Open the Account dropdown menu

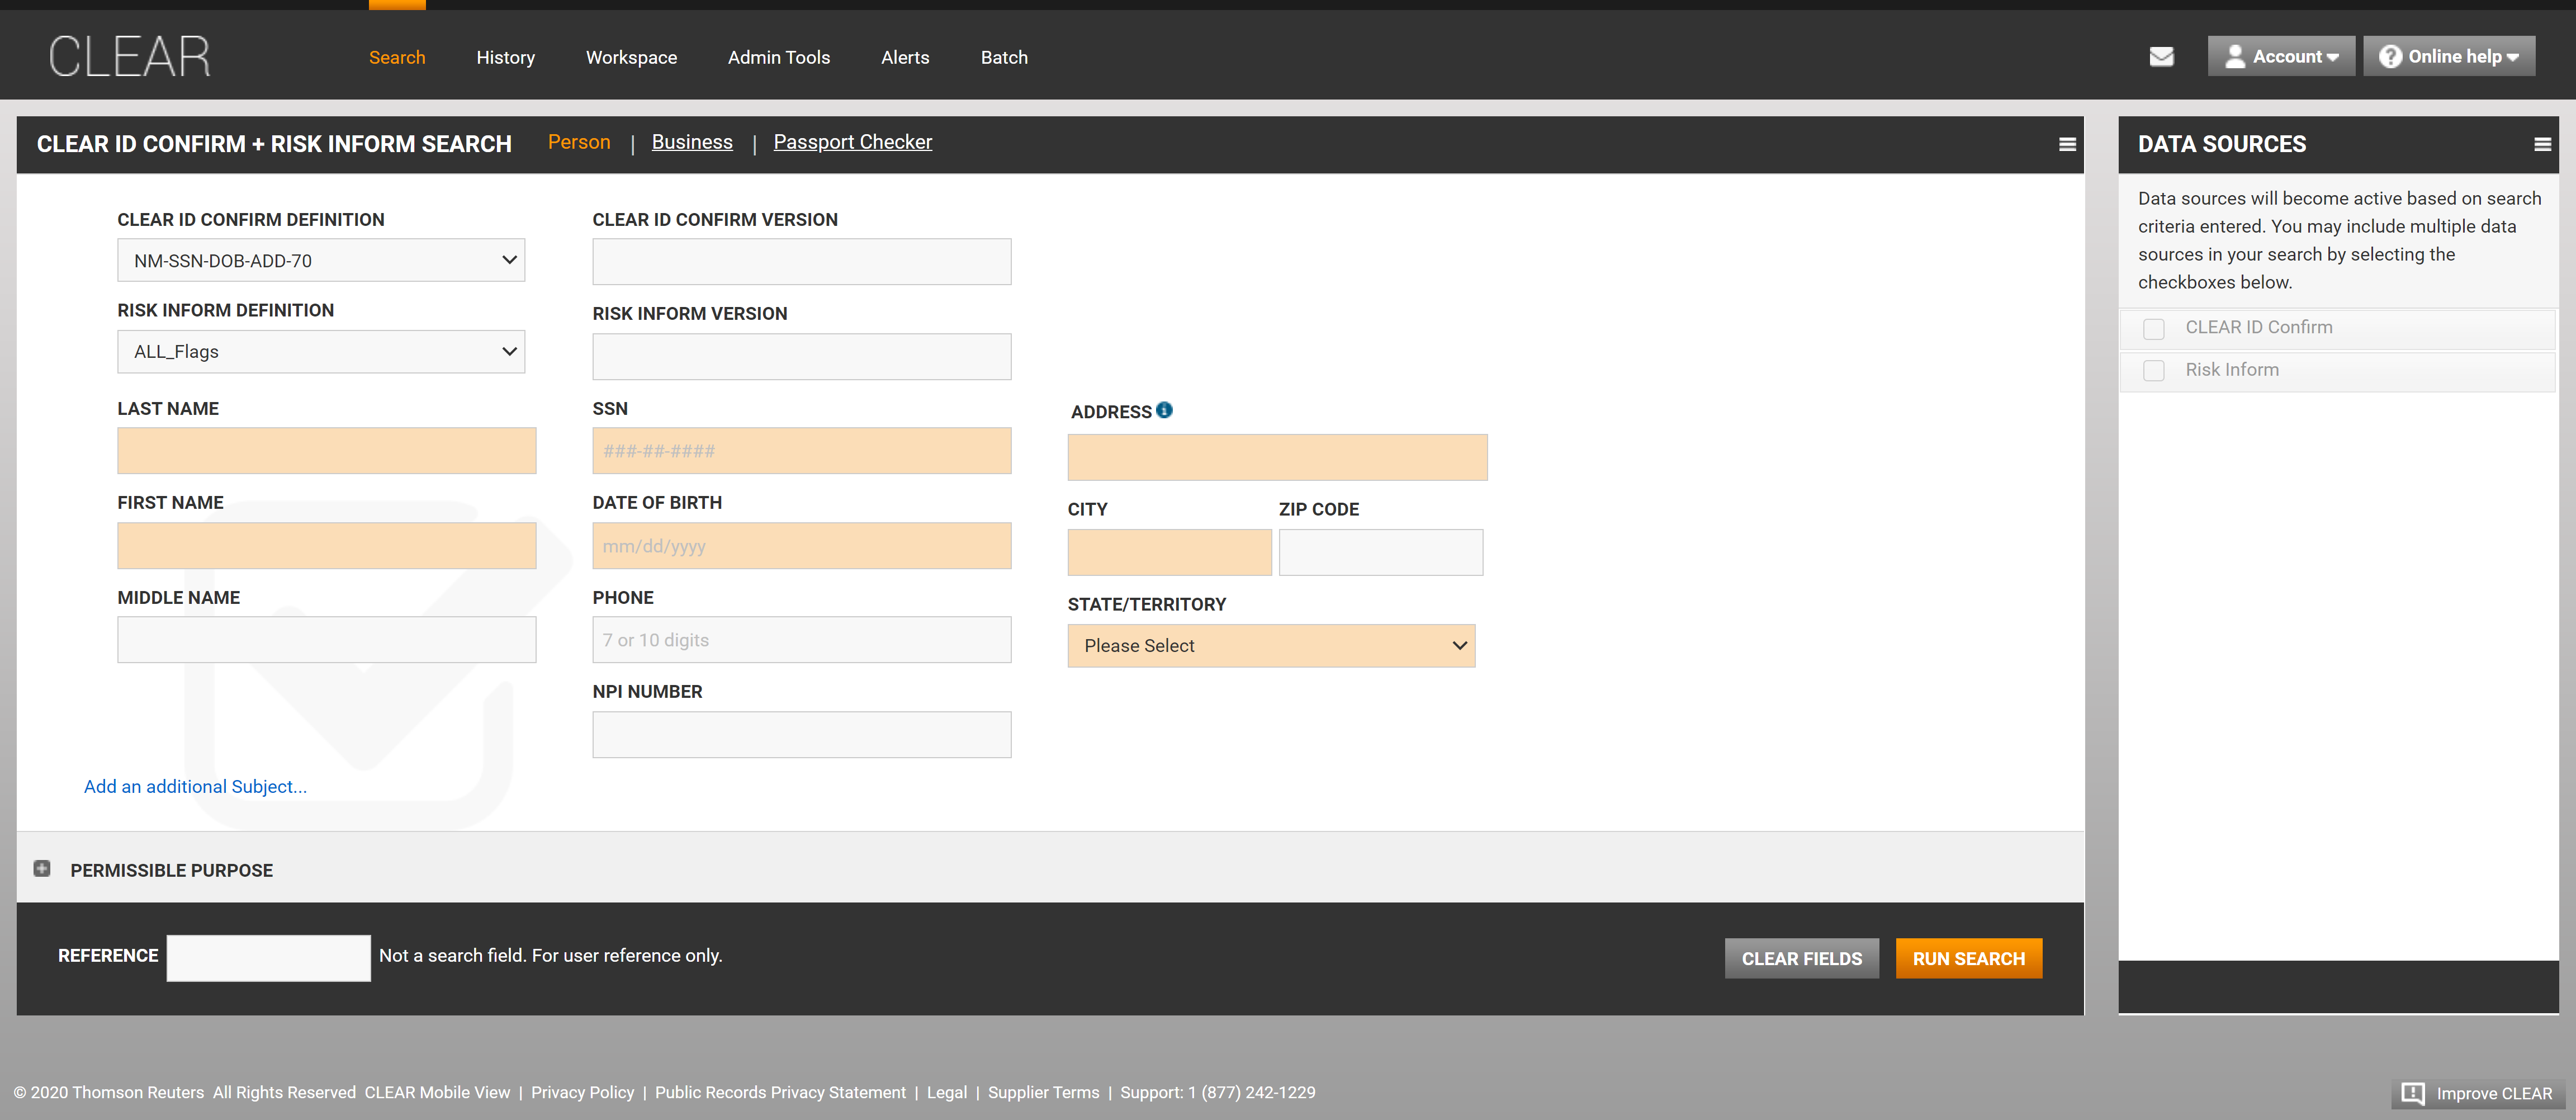click(x=2281, y=56)
